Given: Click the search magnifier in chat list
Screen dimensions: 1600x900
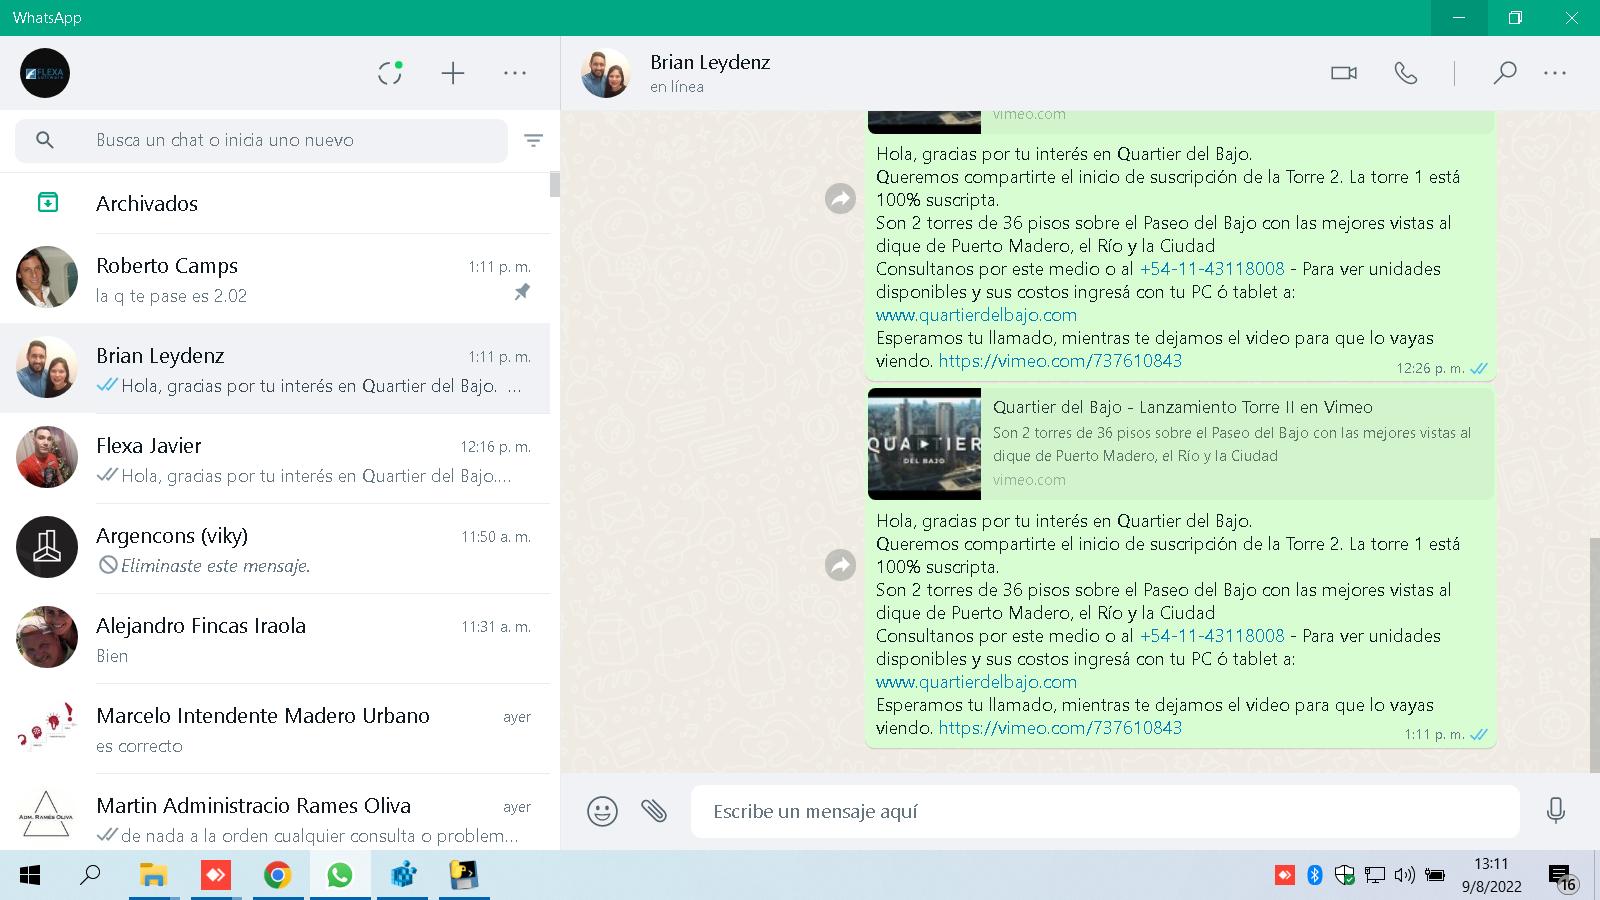Looking at the screenshot, I should [x=45, y=140].
